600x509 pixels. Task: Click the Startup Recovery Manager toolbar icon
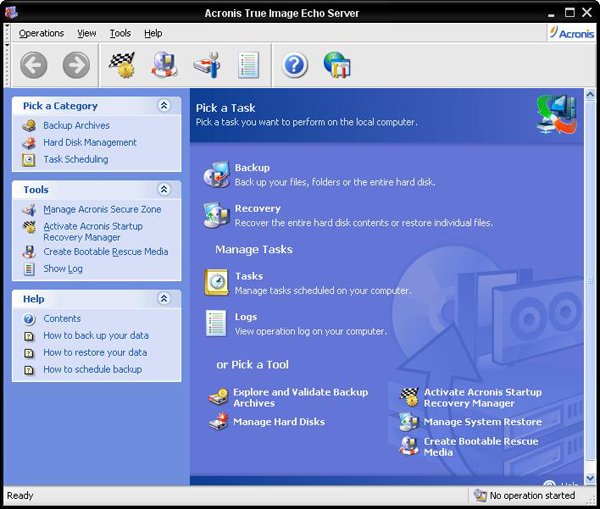[x=122, y=65]
